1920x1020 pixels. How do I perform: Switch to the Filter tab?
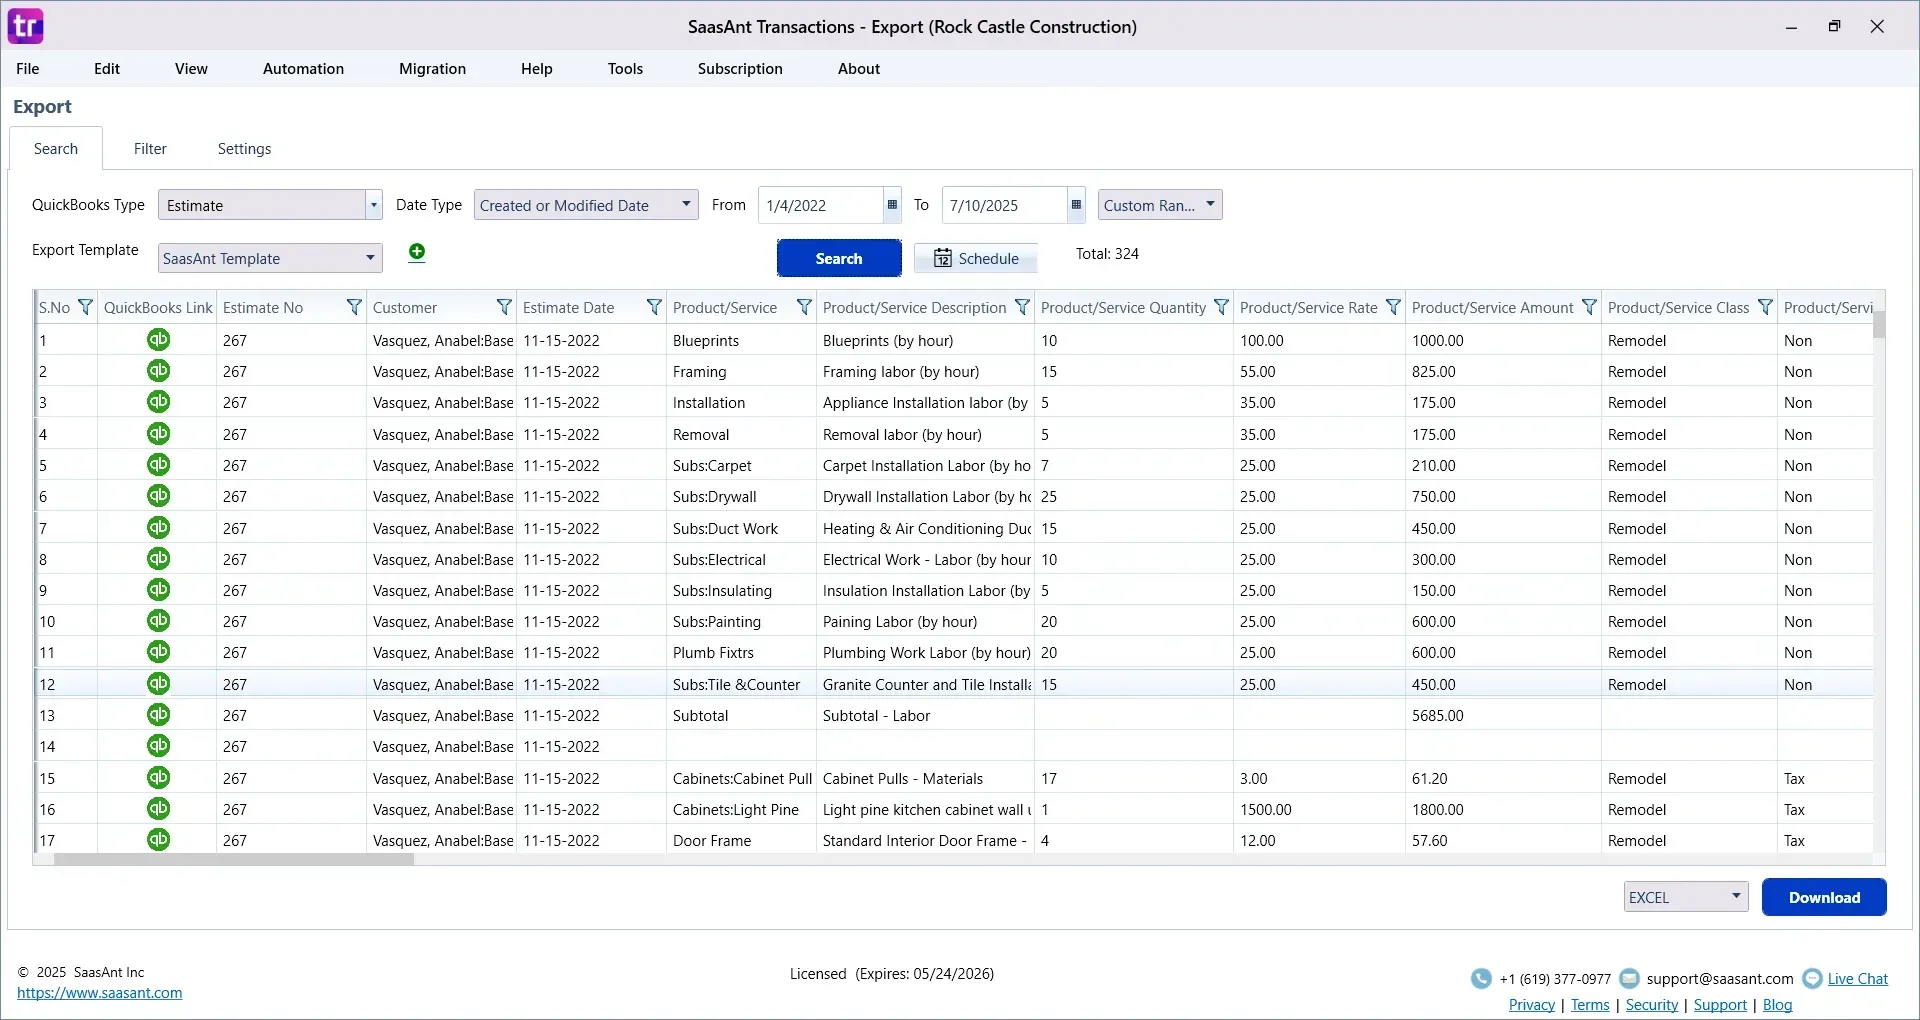[x=150, y=149]
